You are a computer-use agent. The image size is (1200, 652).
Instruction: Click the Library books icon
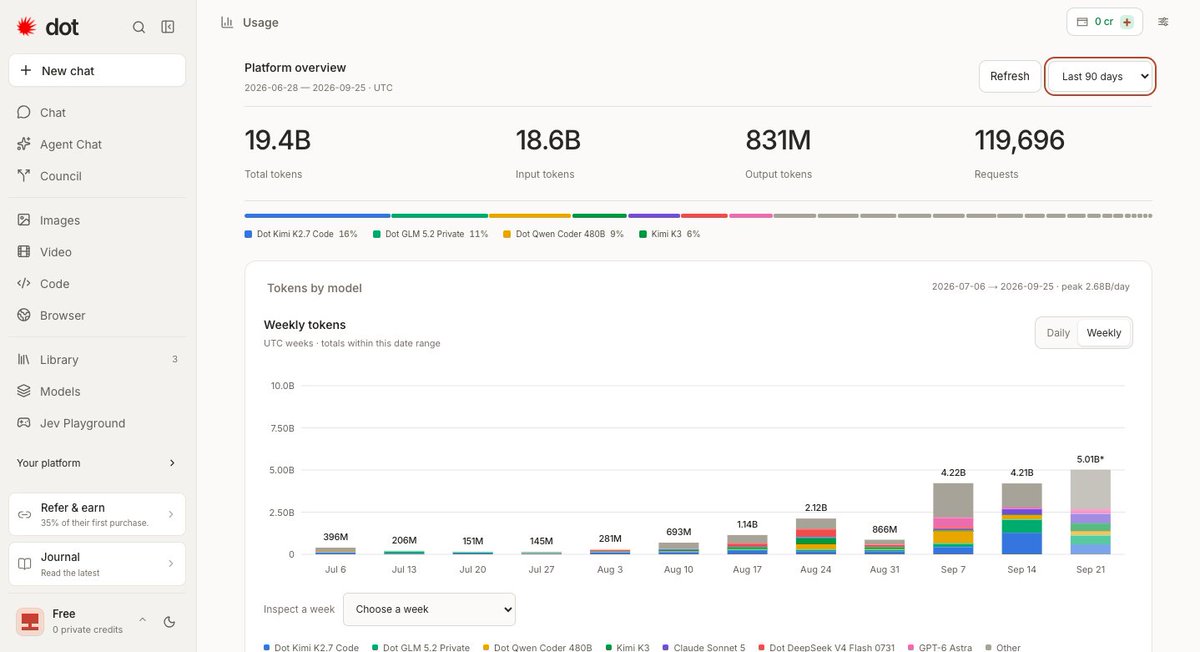pos(24,359)
